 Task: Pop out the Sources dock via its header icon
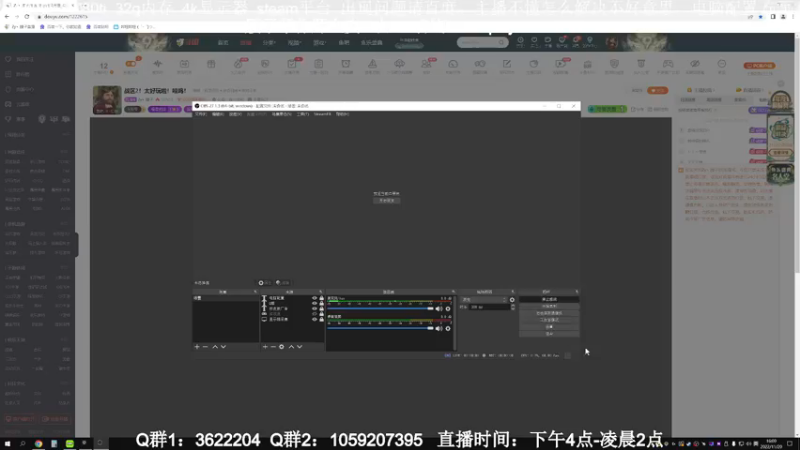coord(321,292)
